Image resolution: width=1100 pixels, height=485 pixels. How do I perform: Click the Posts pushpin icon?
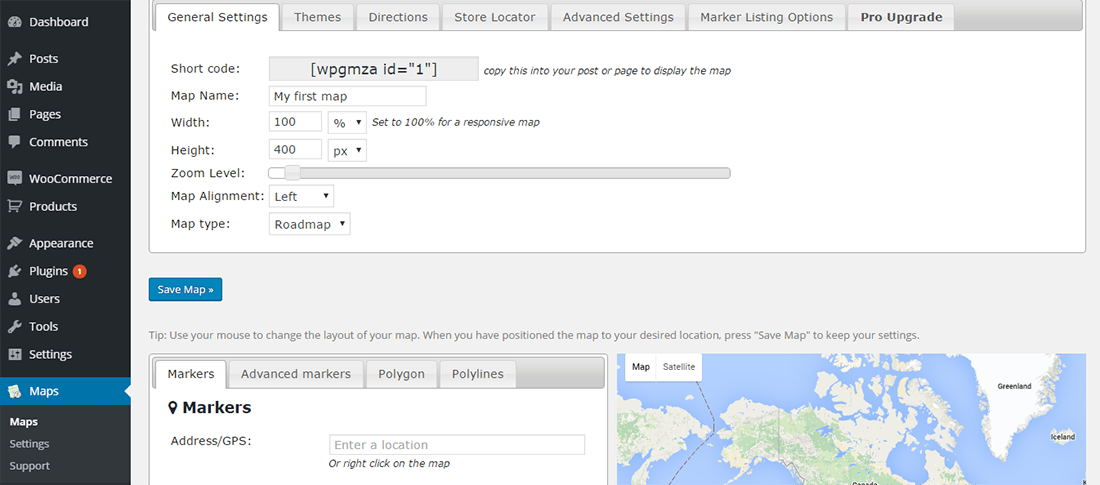tap(14, 59)
